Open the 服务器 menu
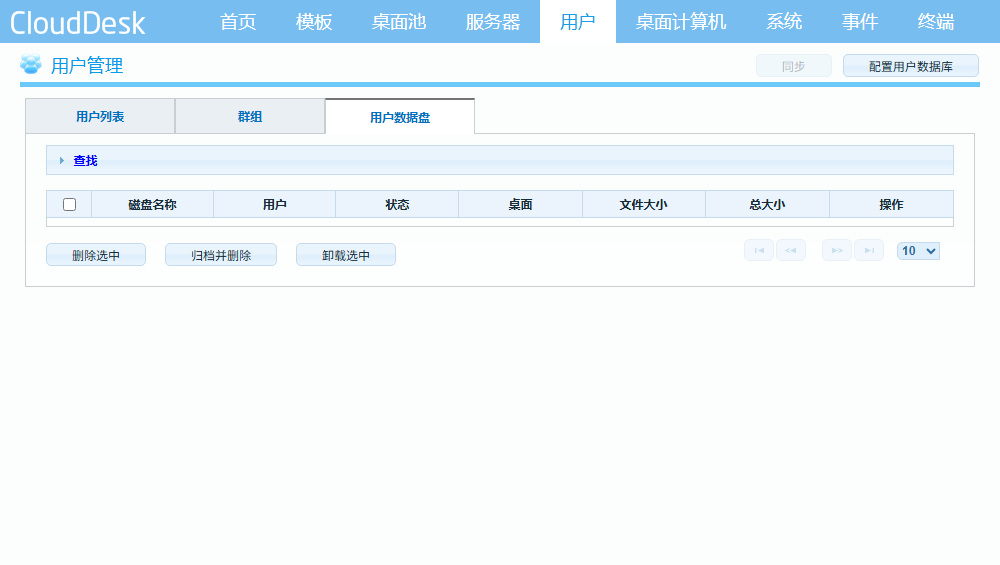Screen dimensions: 1000x565 click(492, 22)
